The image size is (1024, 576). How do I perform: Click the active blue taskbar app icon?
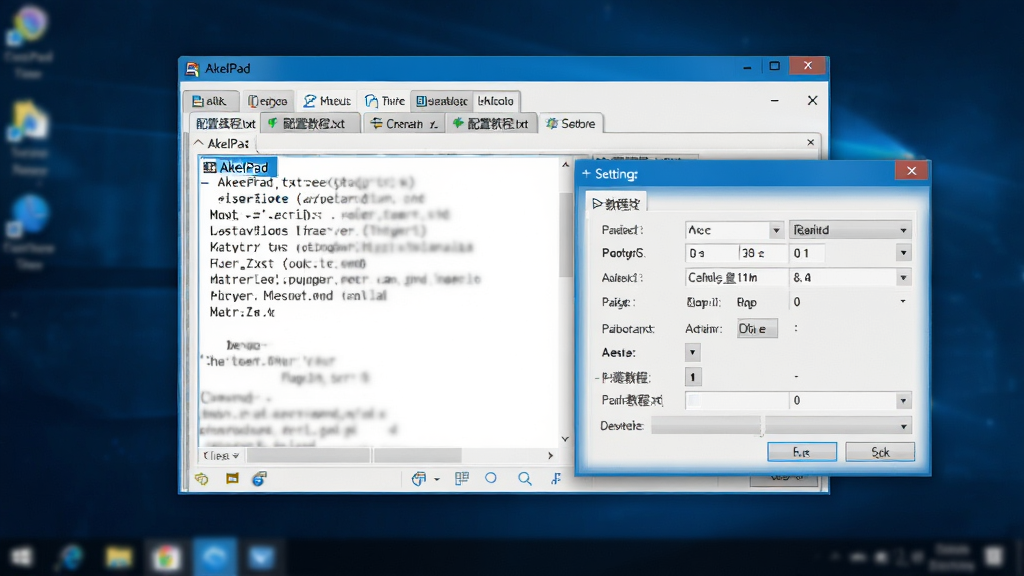pyautogui.click(x=214, y=557)
